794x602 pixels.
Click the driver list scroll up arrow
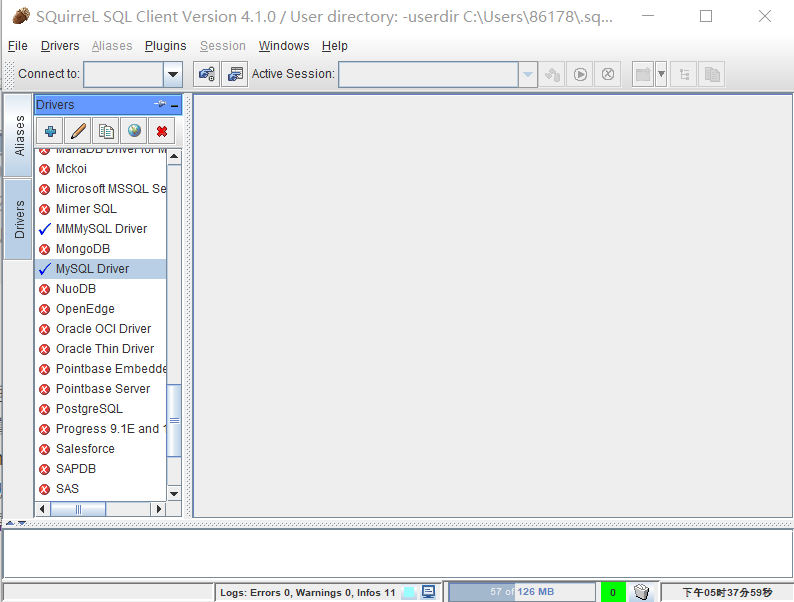pyautogui.click(x=174, y=156)
